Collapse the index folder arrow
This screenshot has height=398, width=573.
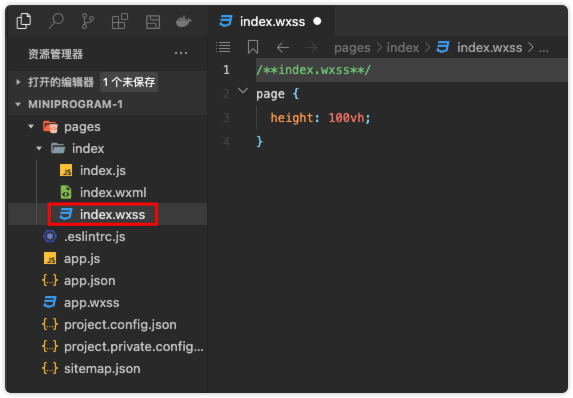tap(39, 148)
